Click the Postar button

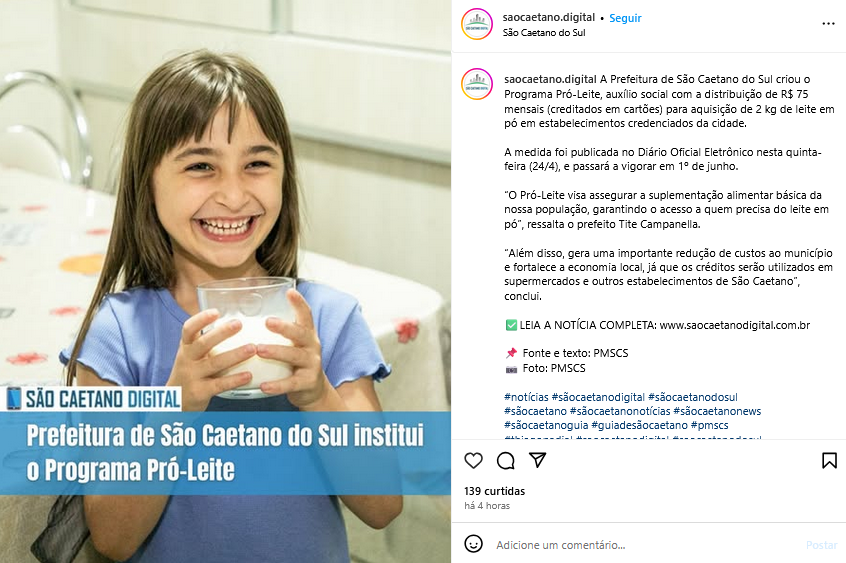point(822,545)
